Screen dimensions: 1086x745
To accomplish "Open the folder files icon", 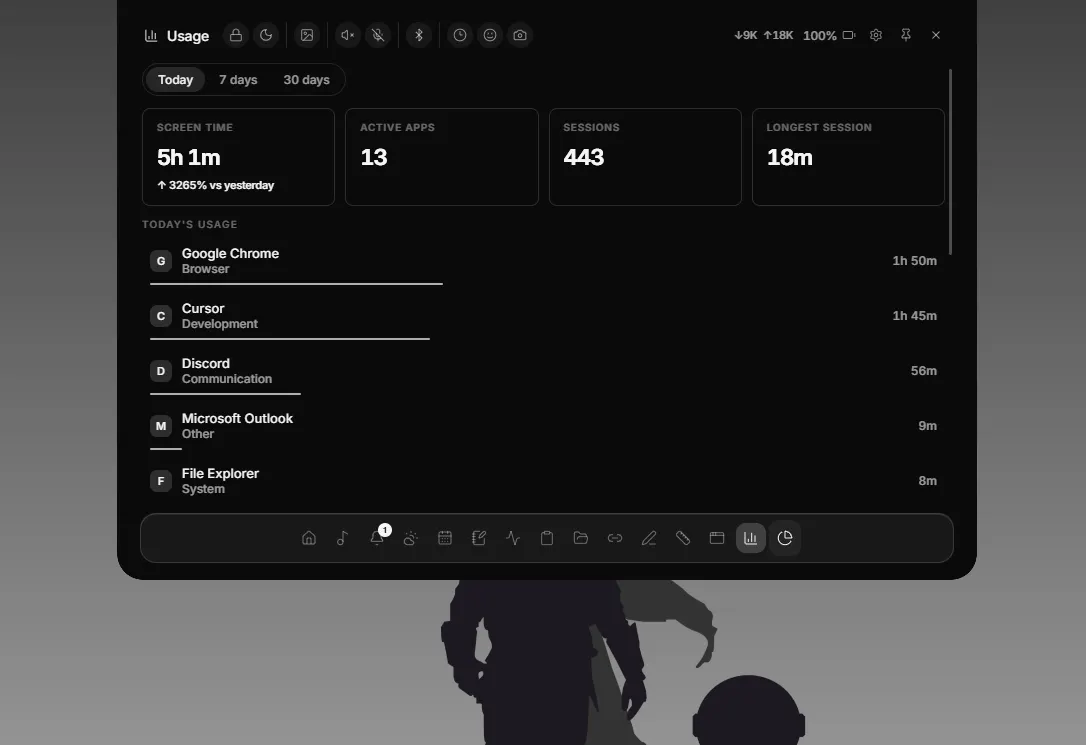I will [580, 538].
